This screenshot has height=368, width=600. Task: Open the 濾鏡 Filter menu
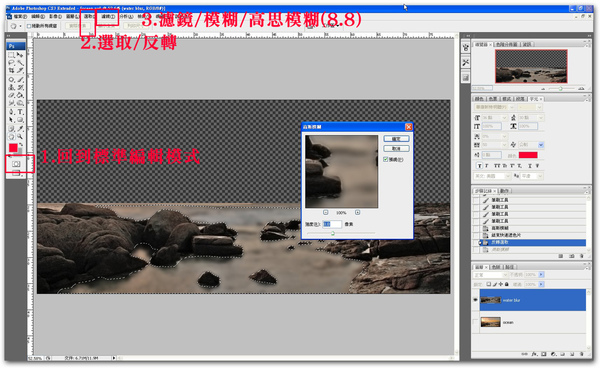(108, 16)
